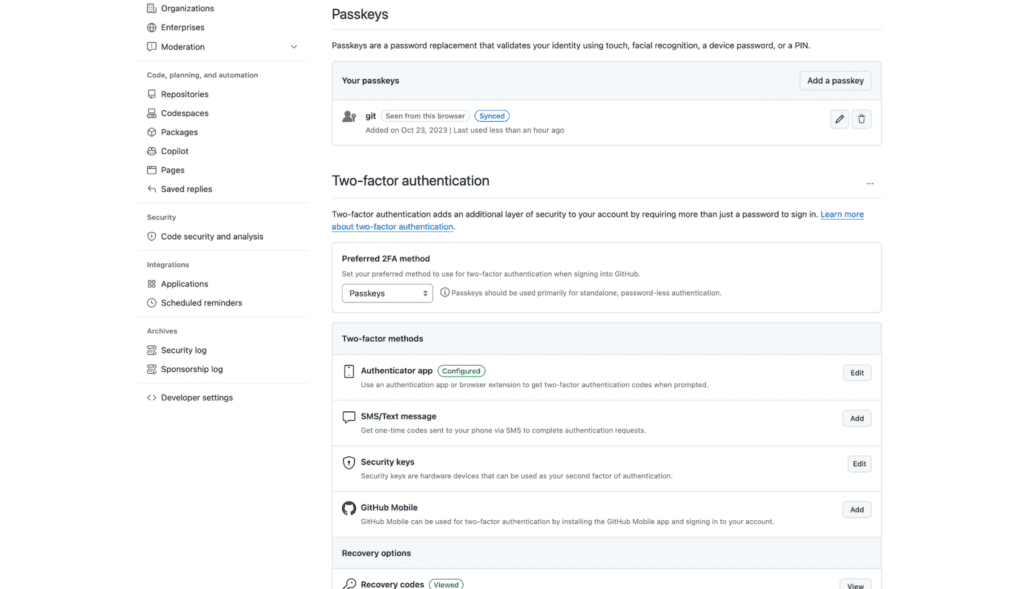Click the Packages box icon
The image size is (1024, 589).
(152, 132)
